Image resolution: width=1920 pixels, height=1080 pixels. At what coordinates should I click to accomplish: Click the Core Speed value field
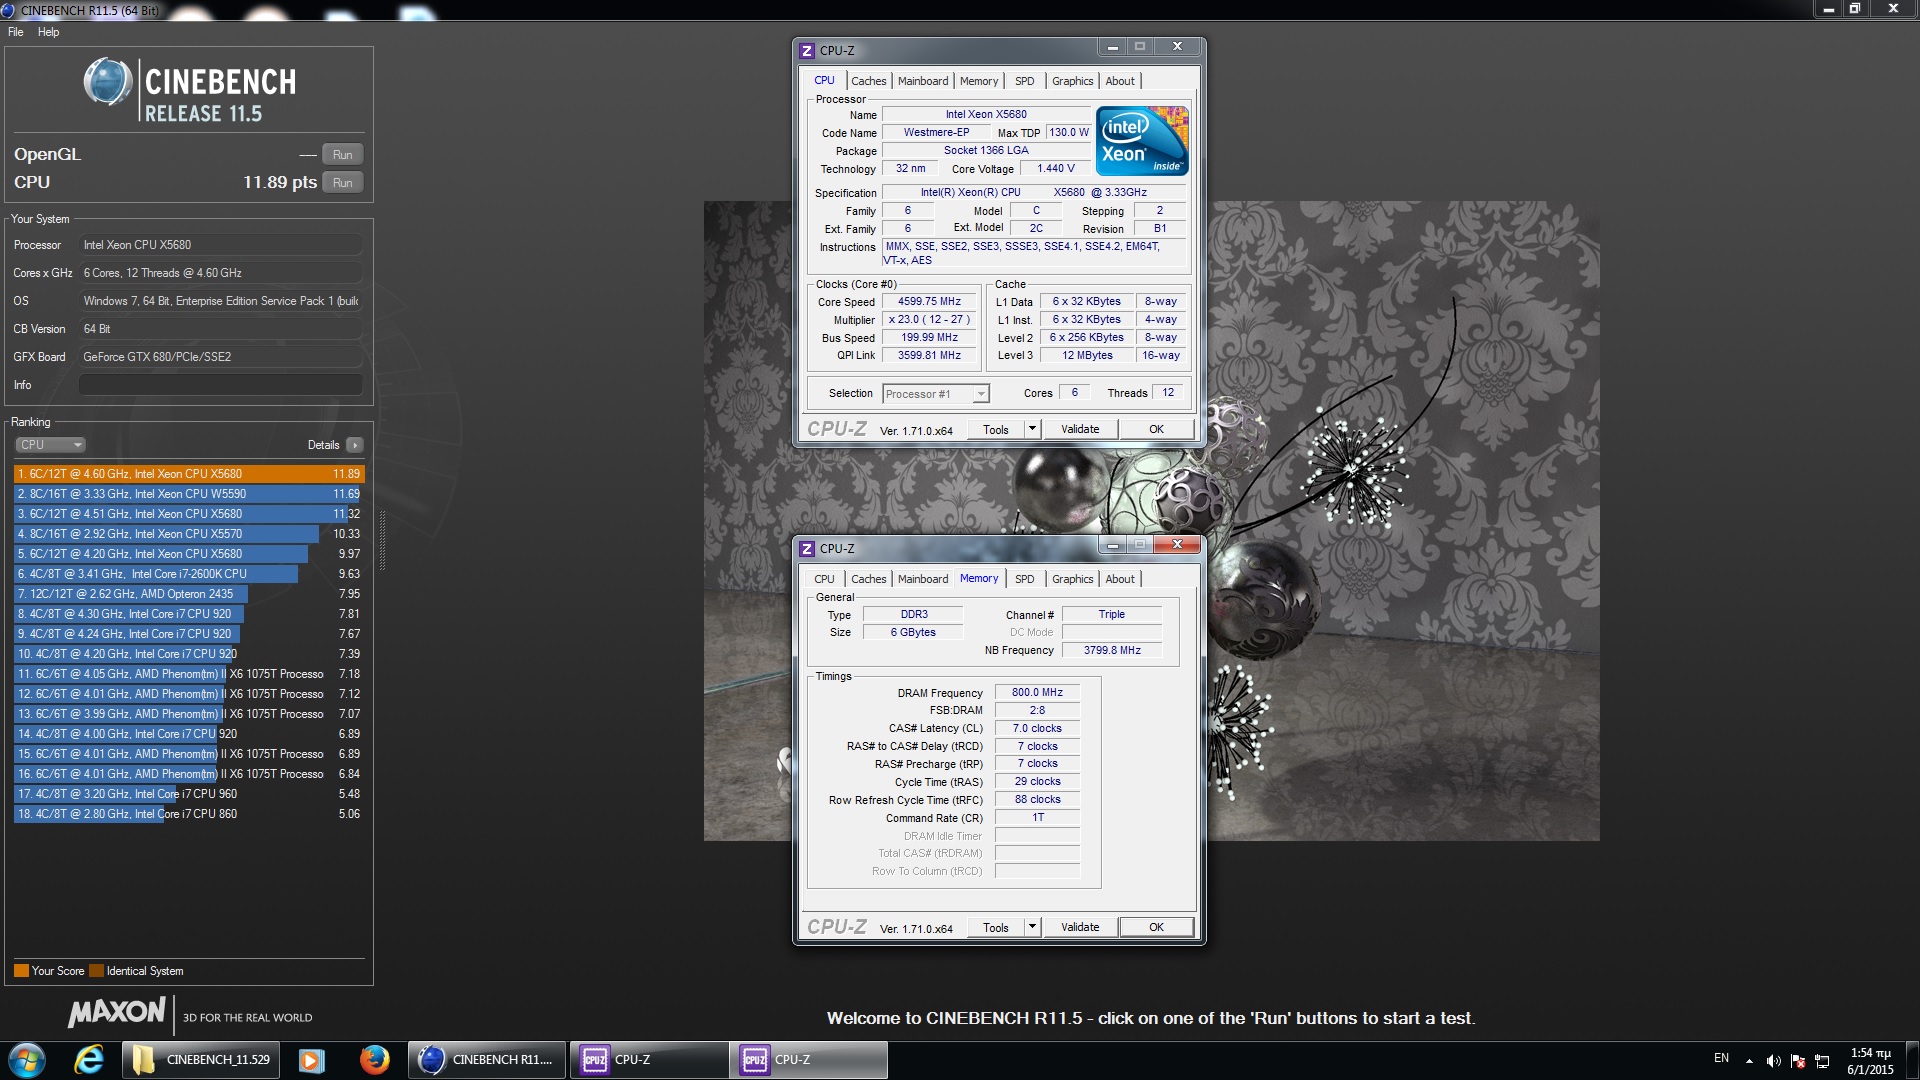point(929,302)
